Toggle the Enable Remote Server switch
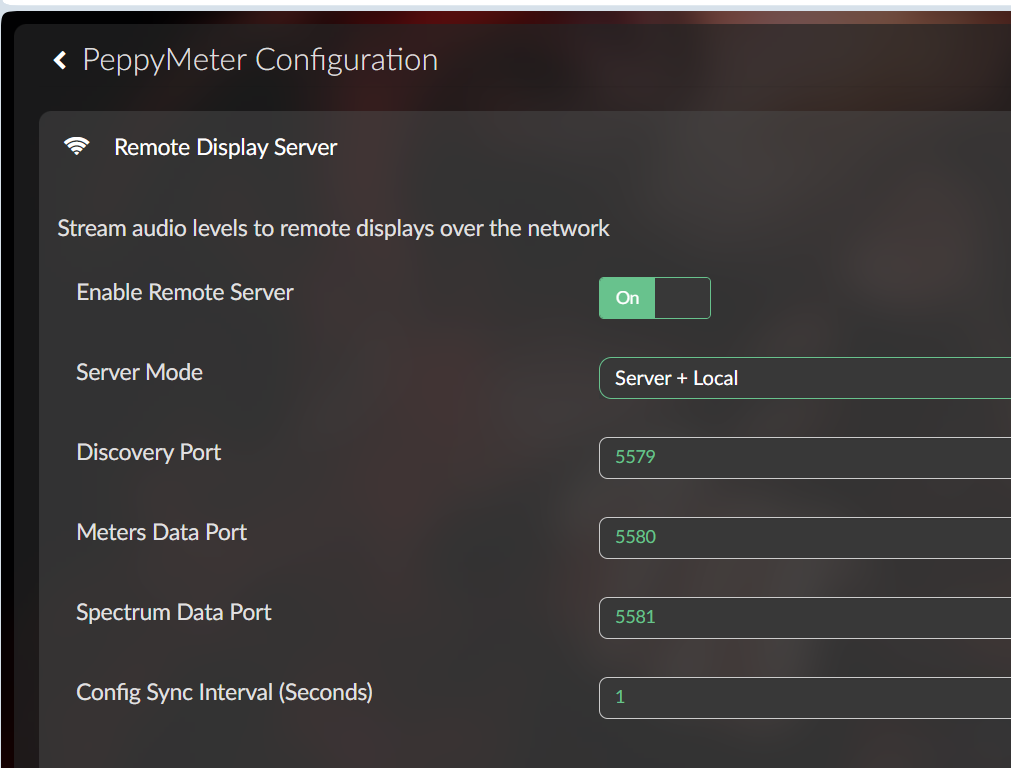1011x768 pixels. 654,298
